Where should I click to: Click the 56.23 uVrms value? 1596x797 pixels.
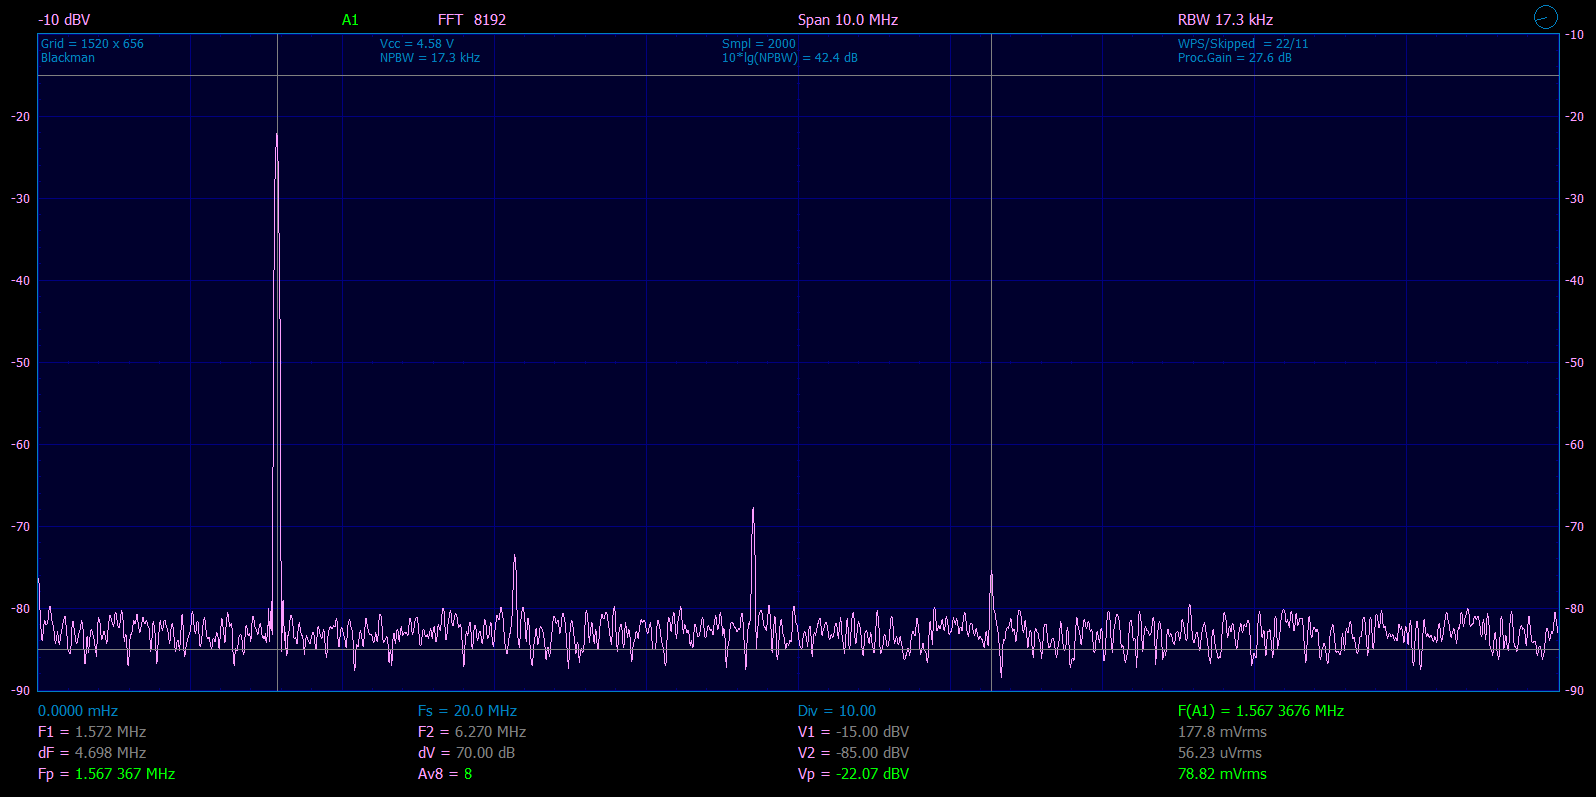point(1220,753)
